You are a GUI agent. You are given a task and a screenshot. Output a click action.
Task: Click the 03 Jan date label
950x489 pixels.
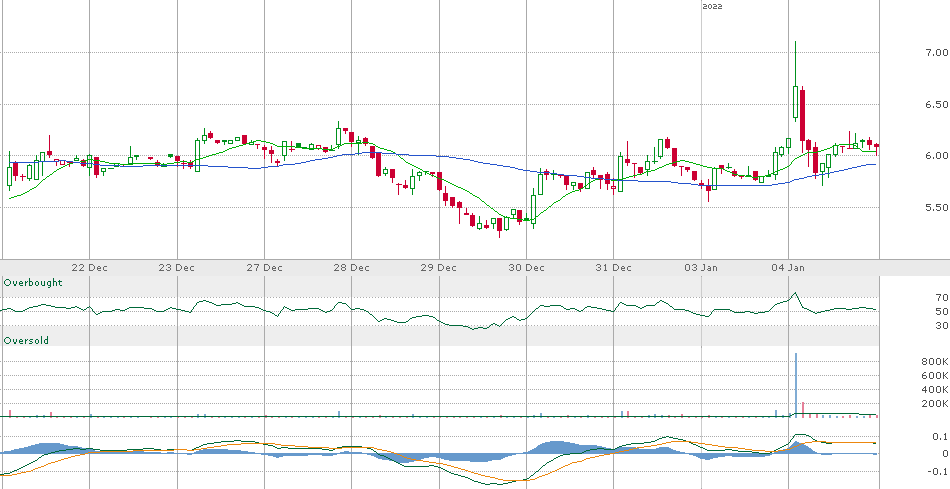point(702,267)
